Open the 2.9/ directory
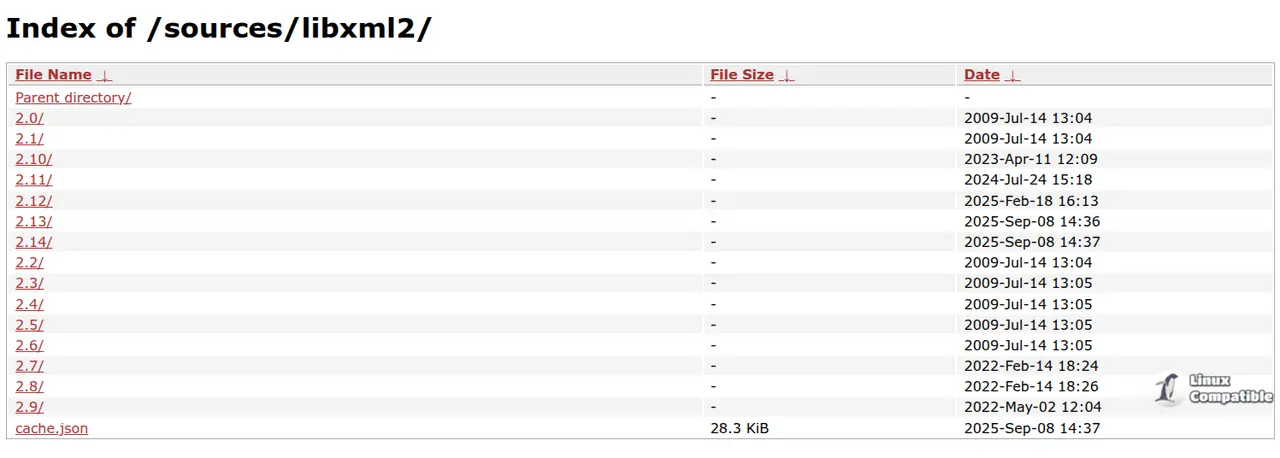The image size is (1280, 458). 29,407
